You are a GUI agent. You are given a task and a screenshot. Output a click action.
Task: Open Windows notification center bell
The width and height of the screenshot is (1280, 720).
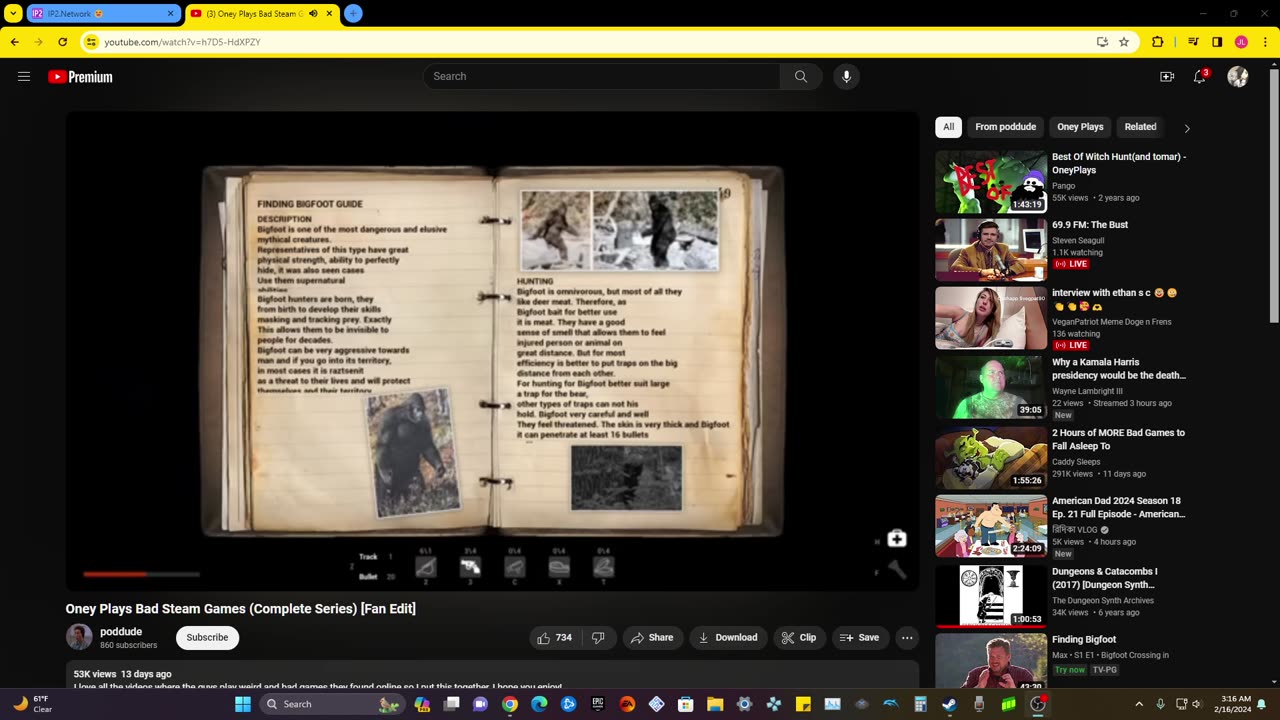click(1262, 704)
